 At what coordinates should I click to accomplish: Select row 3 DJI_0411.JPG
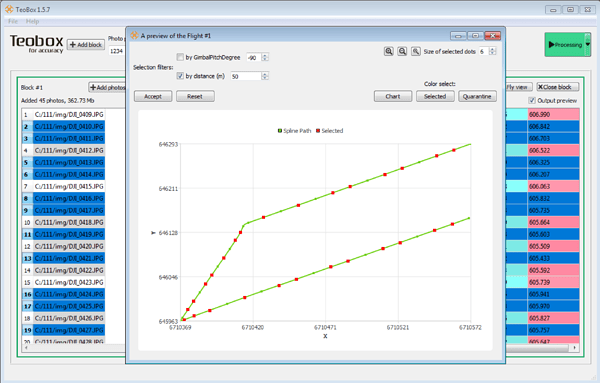[69, 139]
